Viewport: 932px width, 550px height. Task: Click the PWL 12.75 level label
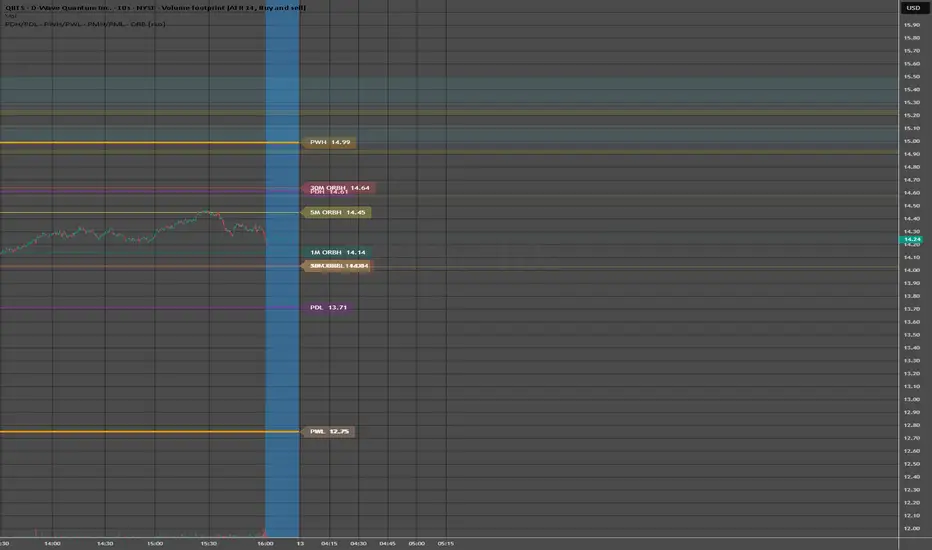[329, 431]
